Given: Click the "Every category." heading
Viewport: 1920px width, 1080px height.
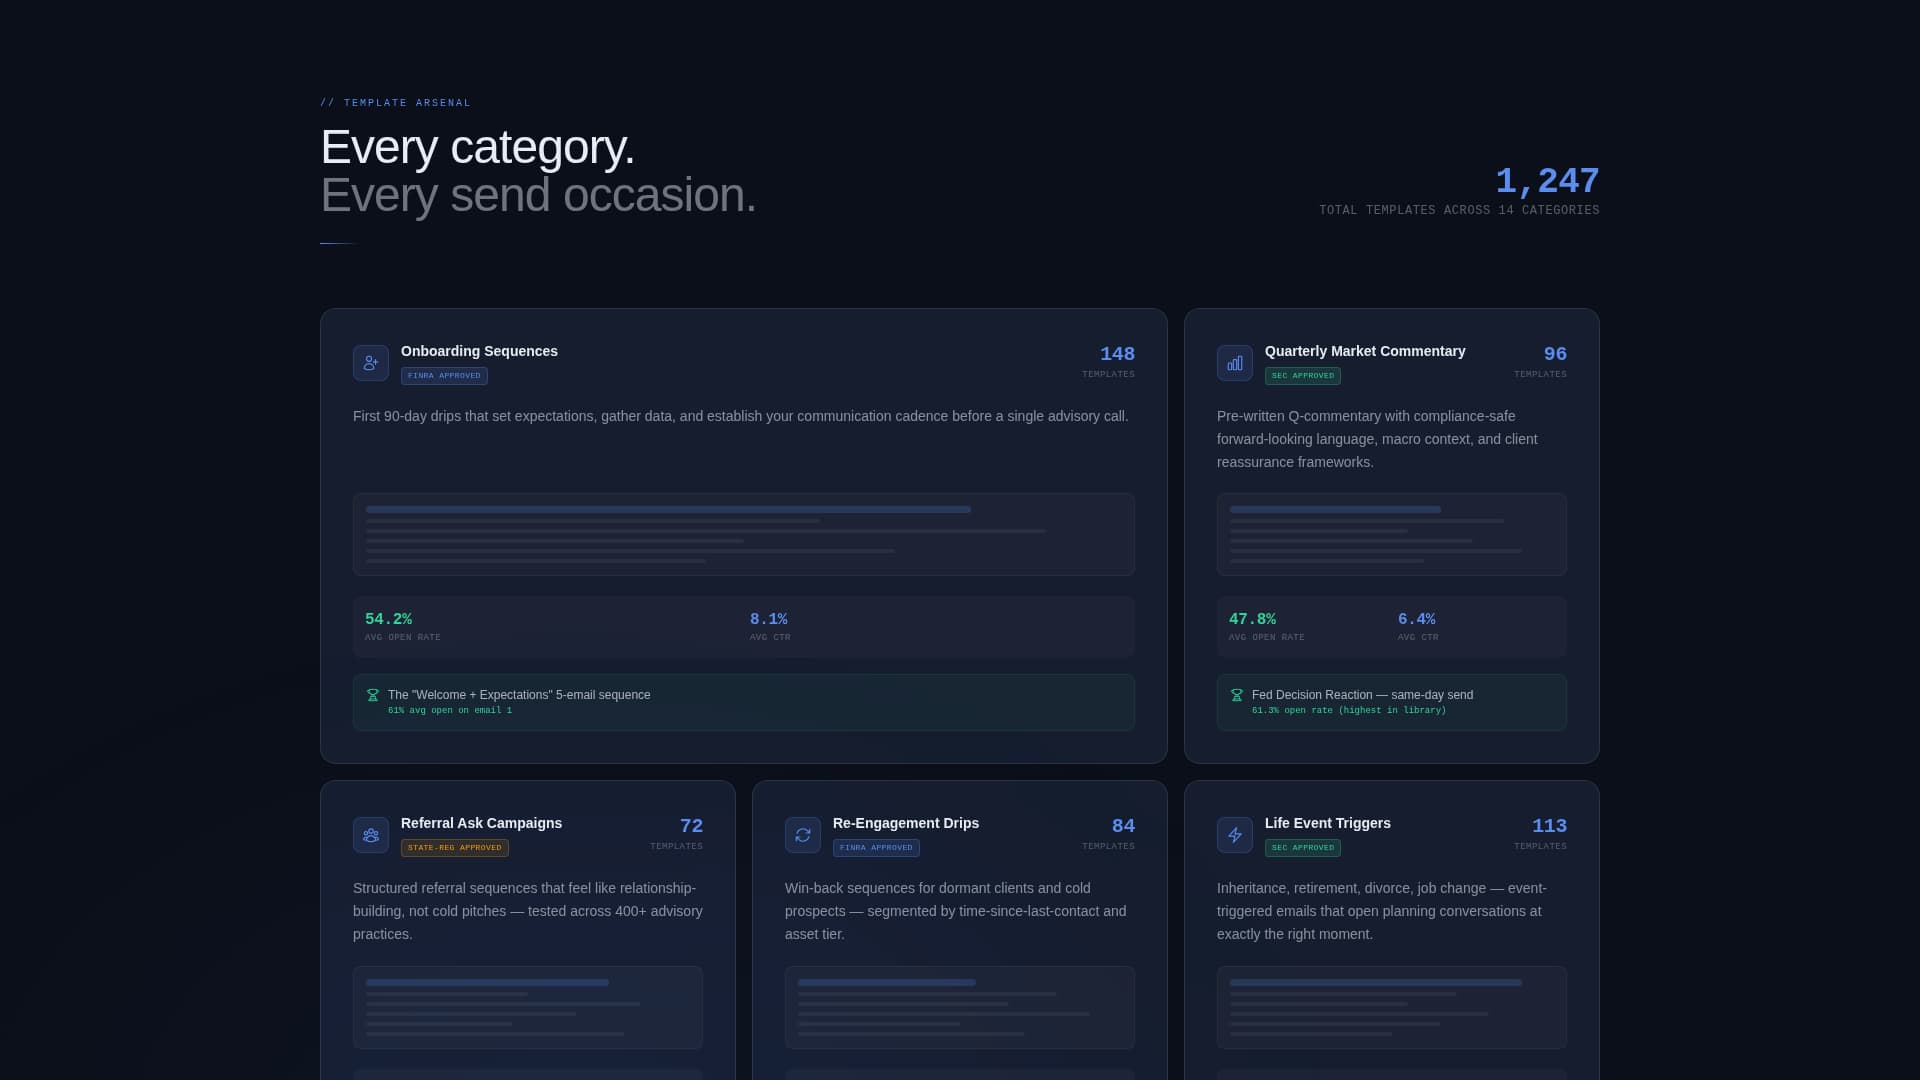Looking at the screenshot, I should [x=477, y=147].
